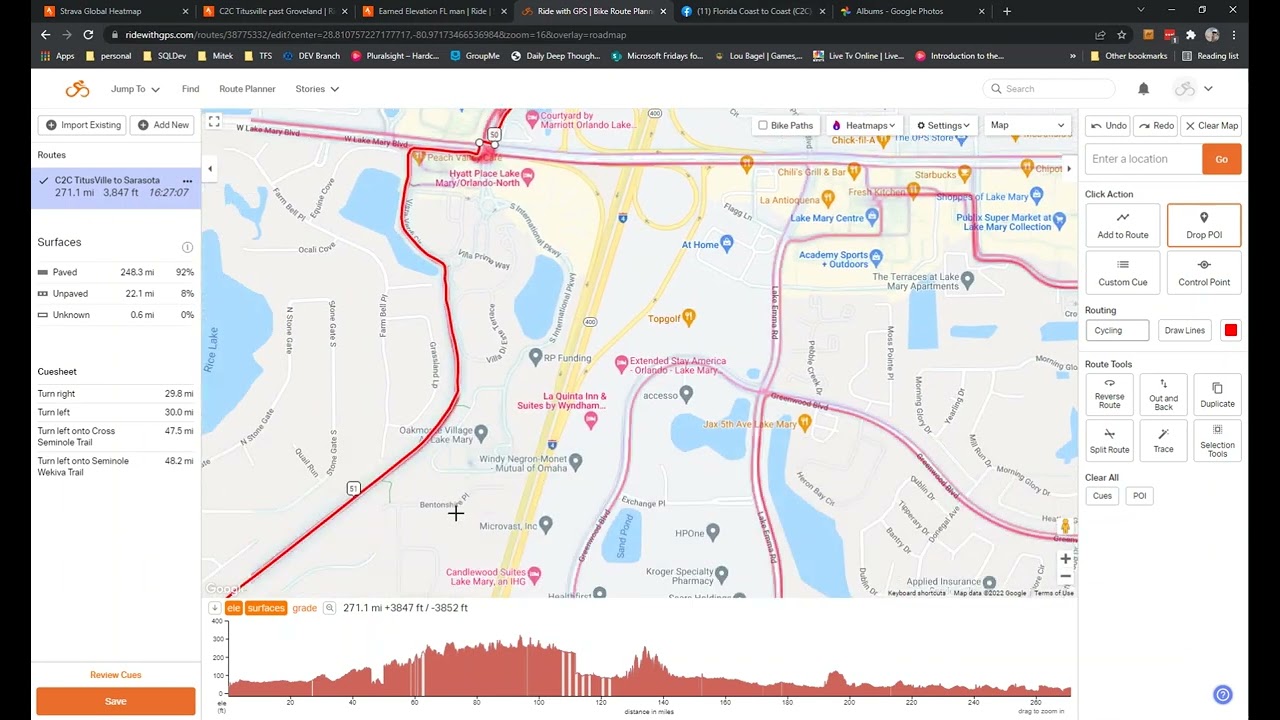
Task: Toggle fullscreen map icon
Action: (x=214, y=121)
